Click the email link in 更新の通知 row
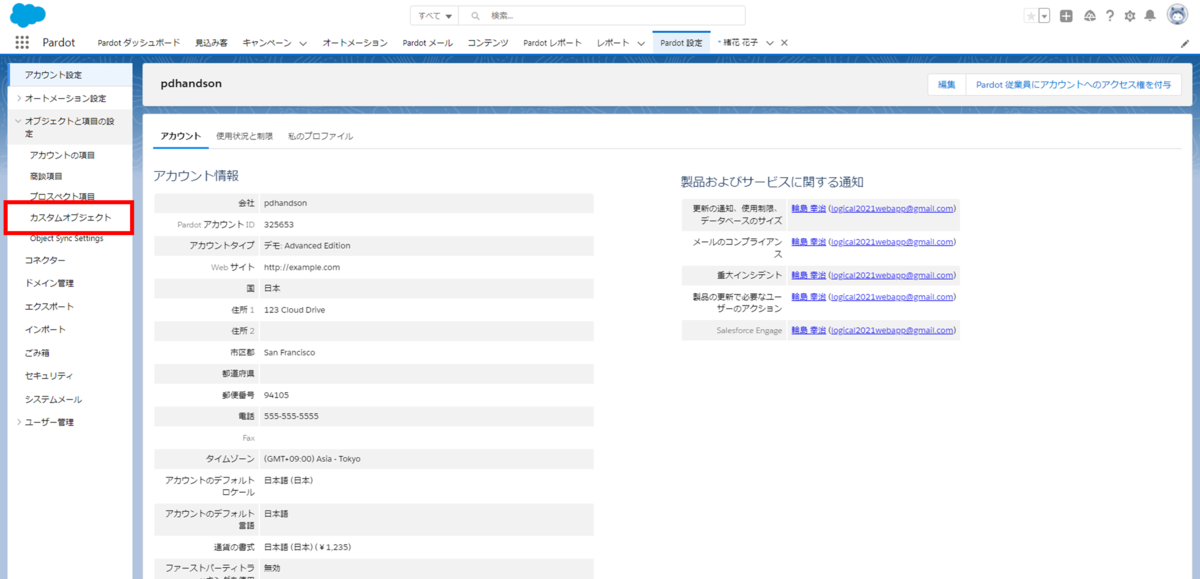1200x579 pixels. pyautogui.click(x=892, y=208)
